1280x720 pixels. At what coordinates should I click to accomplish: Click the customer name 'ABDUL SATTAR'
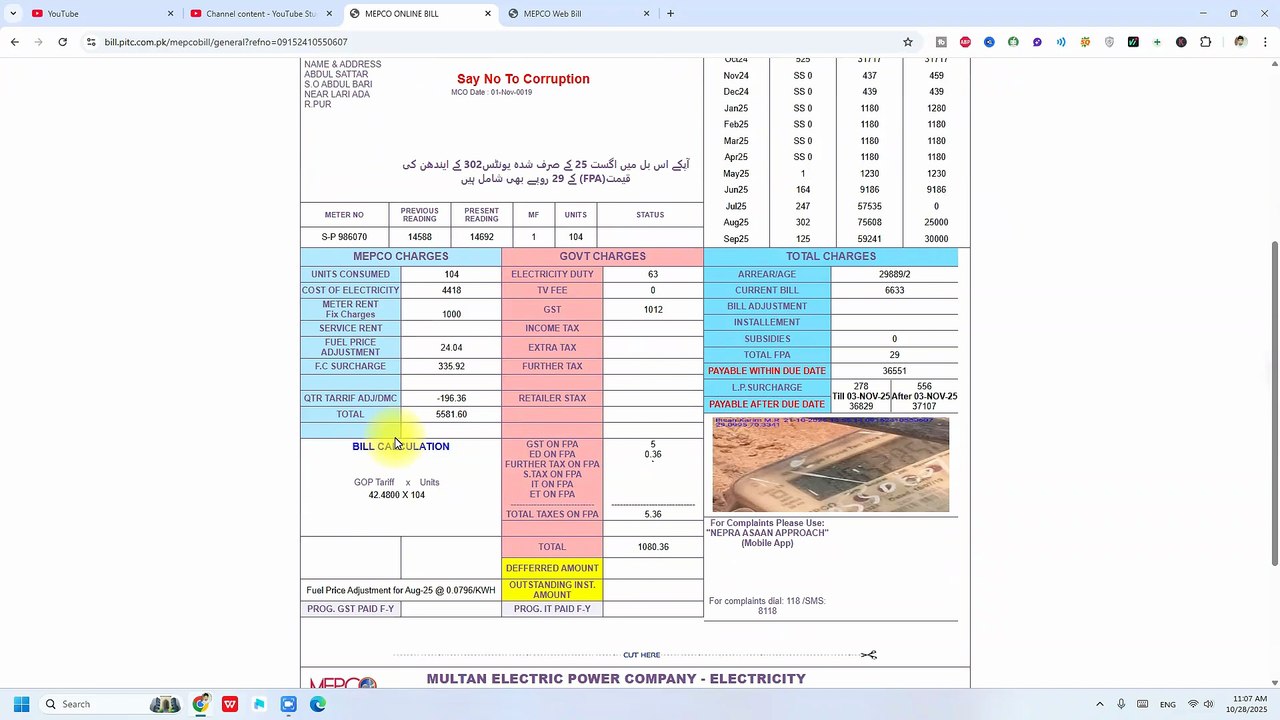tap(336, 75)
